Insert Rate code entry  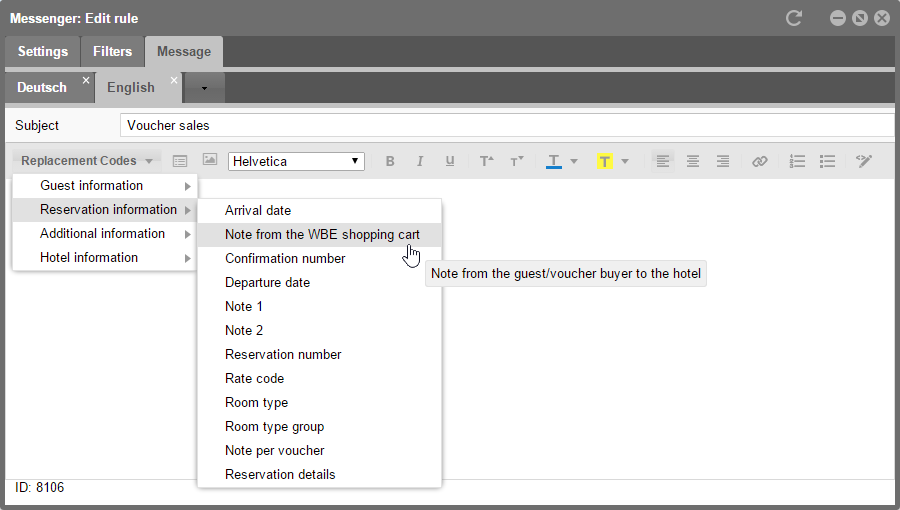(319, 379)
